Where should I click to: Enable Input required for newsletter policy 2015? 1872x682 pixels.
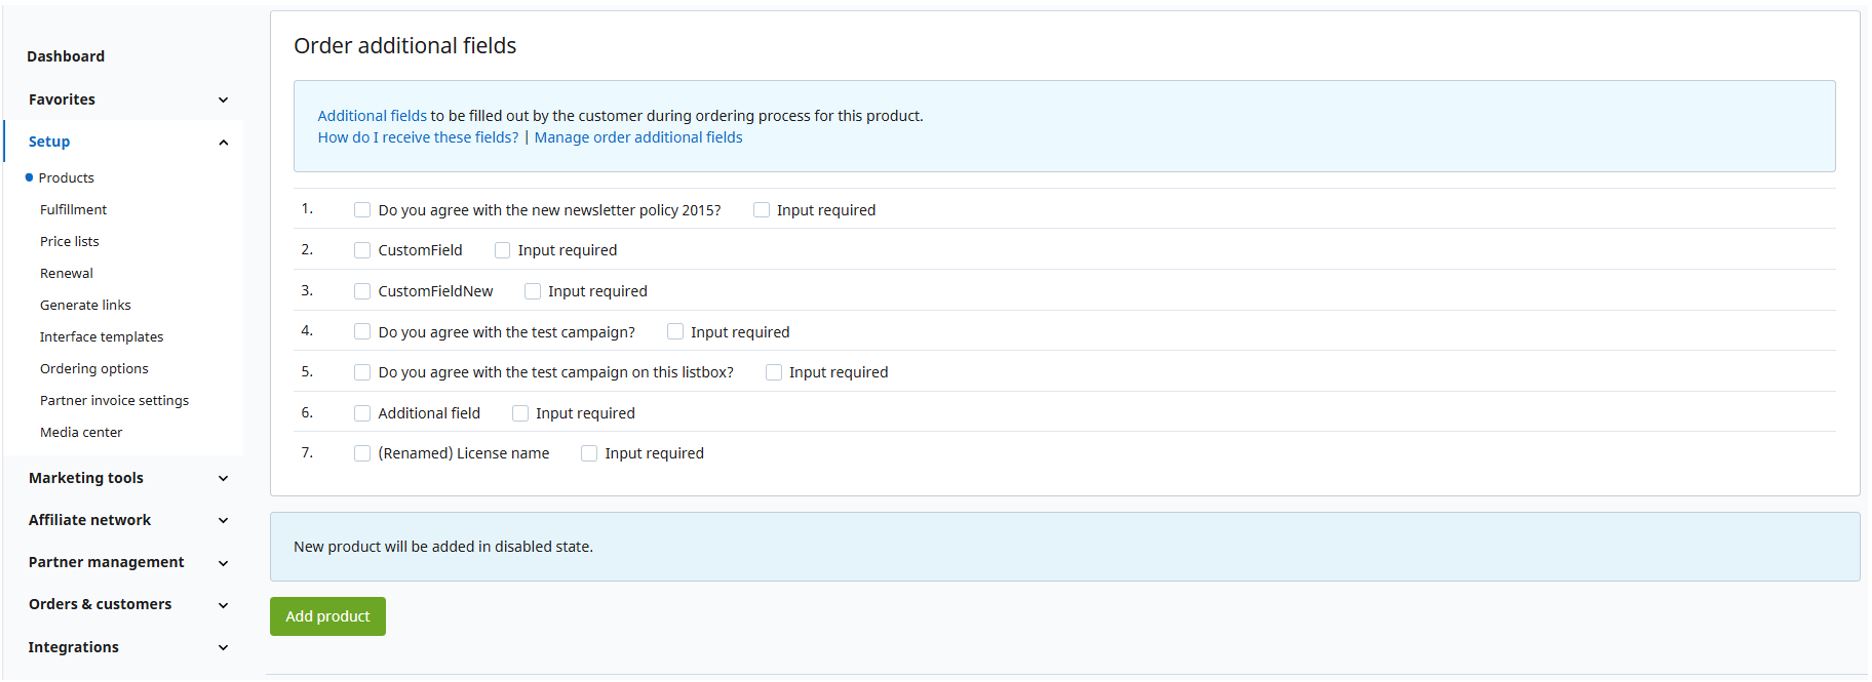[x=761, y=210]
